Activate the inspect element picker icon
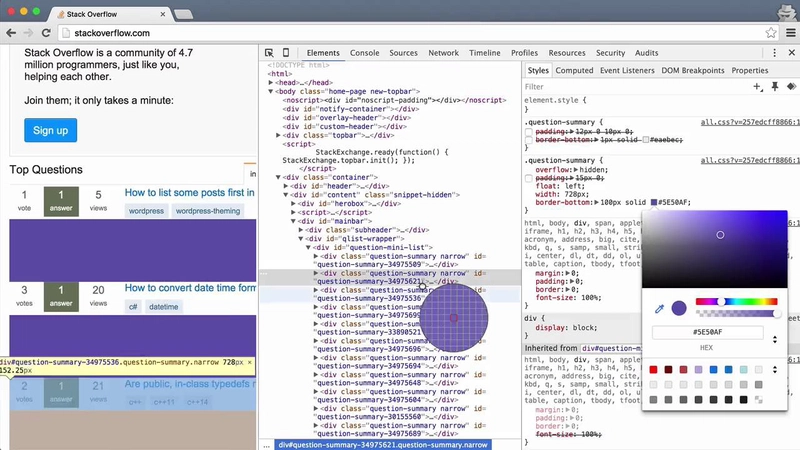 (x=269, y=53)
